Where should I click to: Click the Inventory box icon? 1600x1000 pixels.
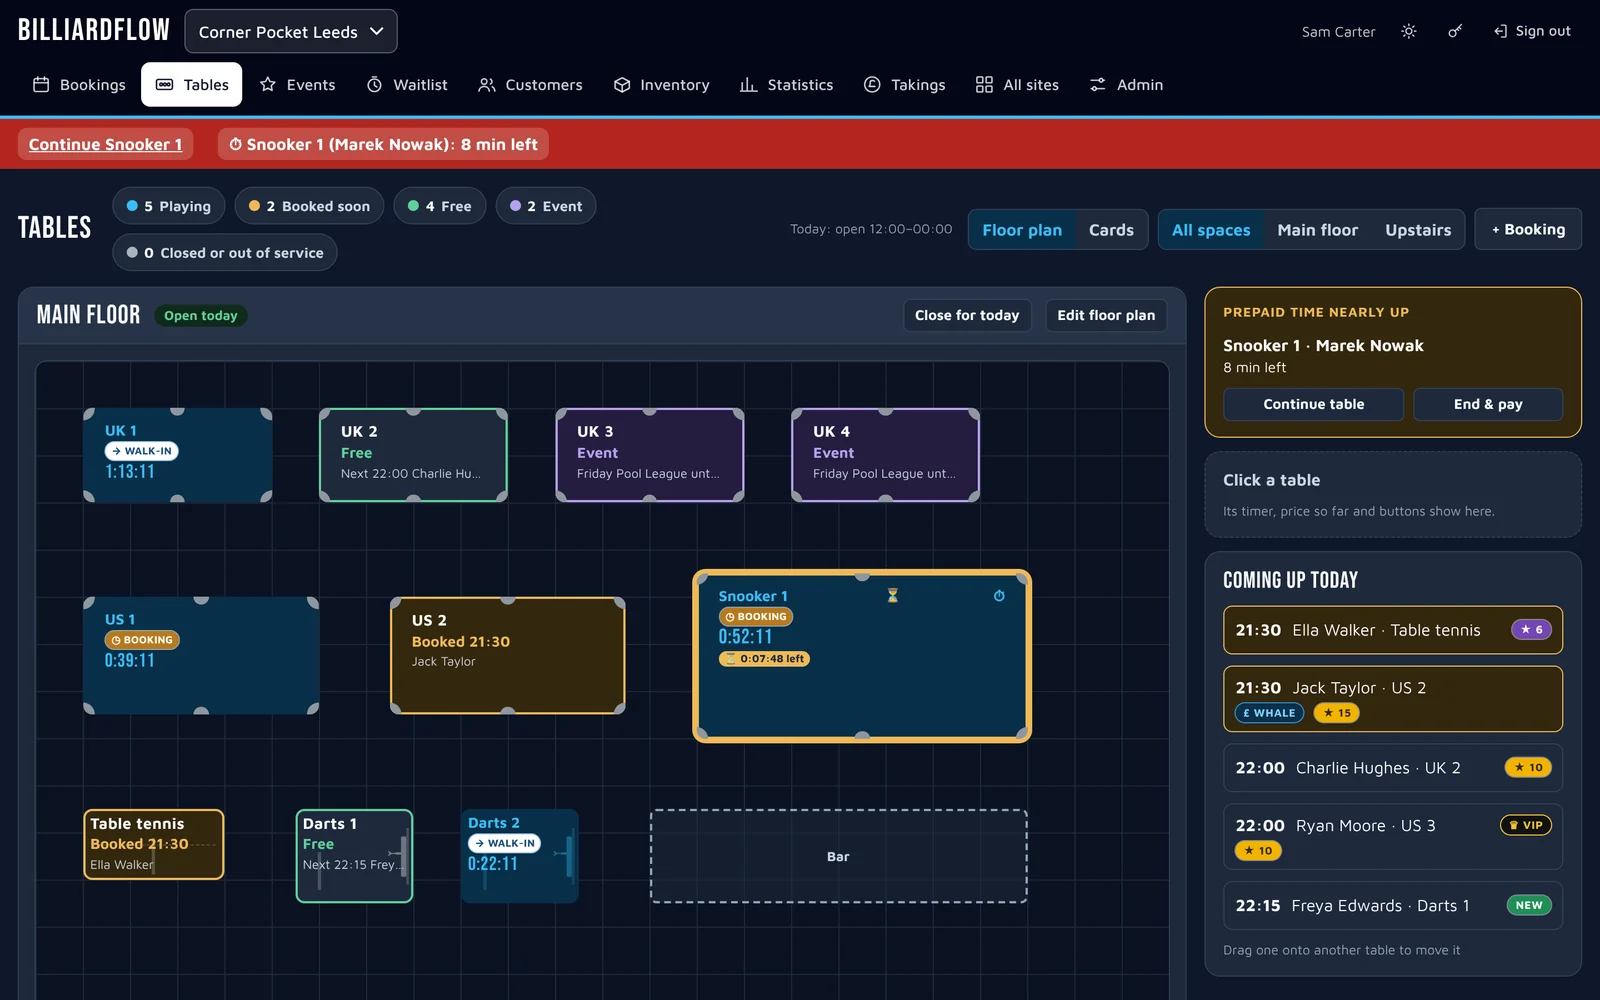622,85
